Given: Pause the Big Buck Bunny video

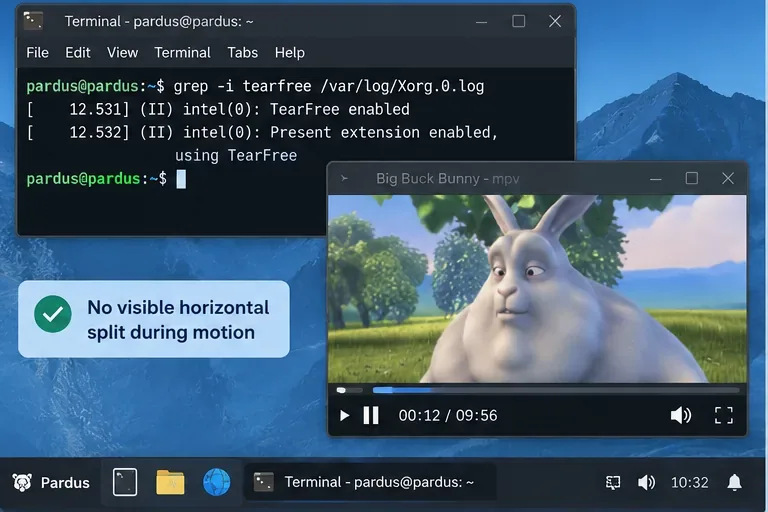Looking at the screenshot, I should tap(371, 415).
